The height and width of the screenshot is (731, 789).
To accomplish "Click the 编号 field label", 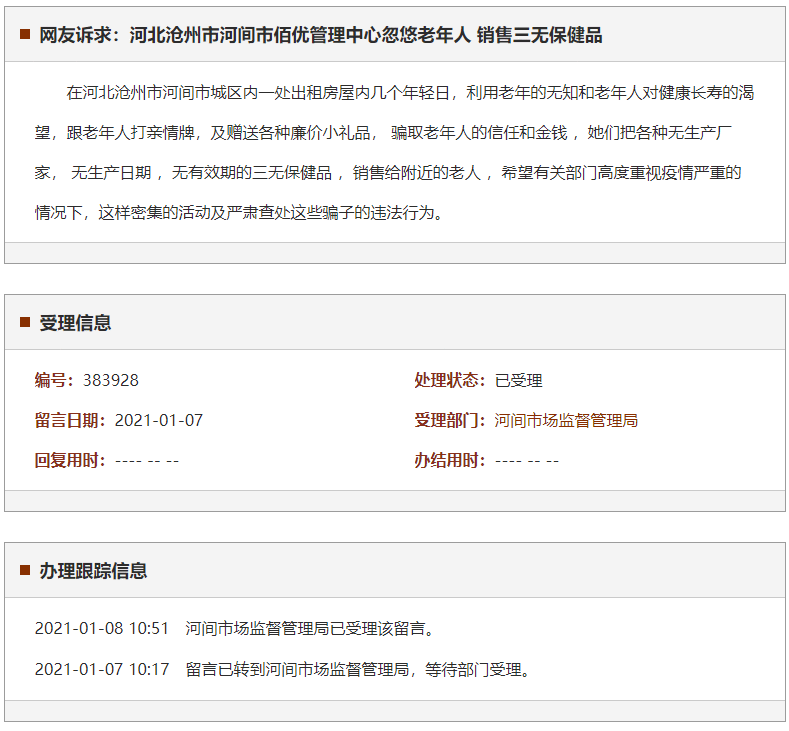I will point(54,380).
